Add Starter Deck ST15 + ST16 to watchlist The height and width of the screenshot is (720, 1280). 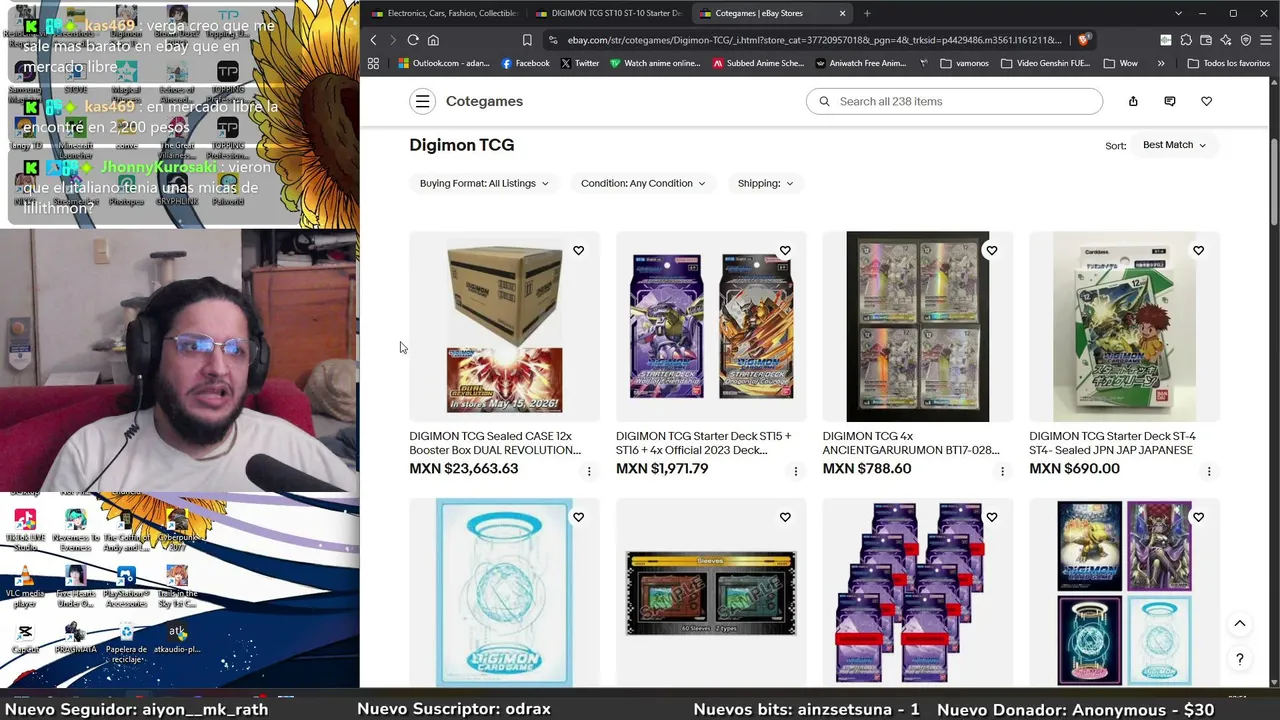click(785, 251)
